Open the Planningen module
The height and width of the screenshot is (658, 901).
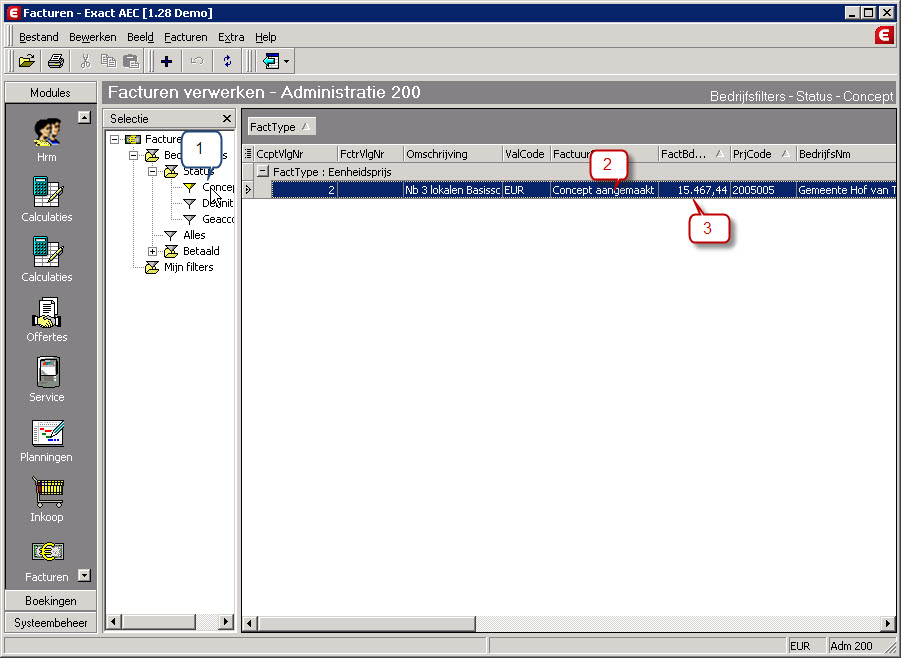(x=47, y=440)
